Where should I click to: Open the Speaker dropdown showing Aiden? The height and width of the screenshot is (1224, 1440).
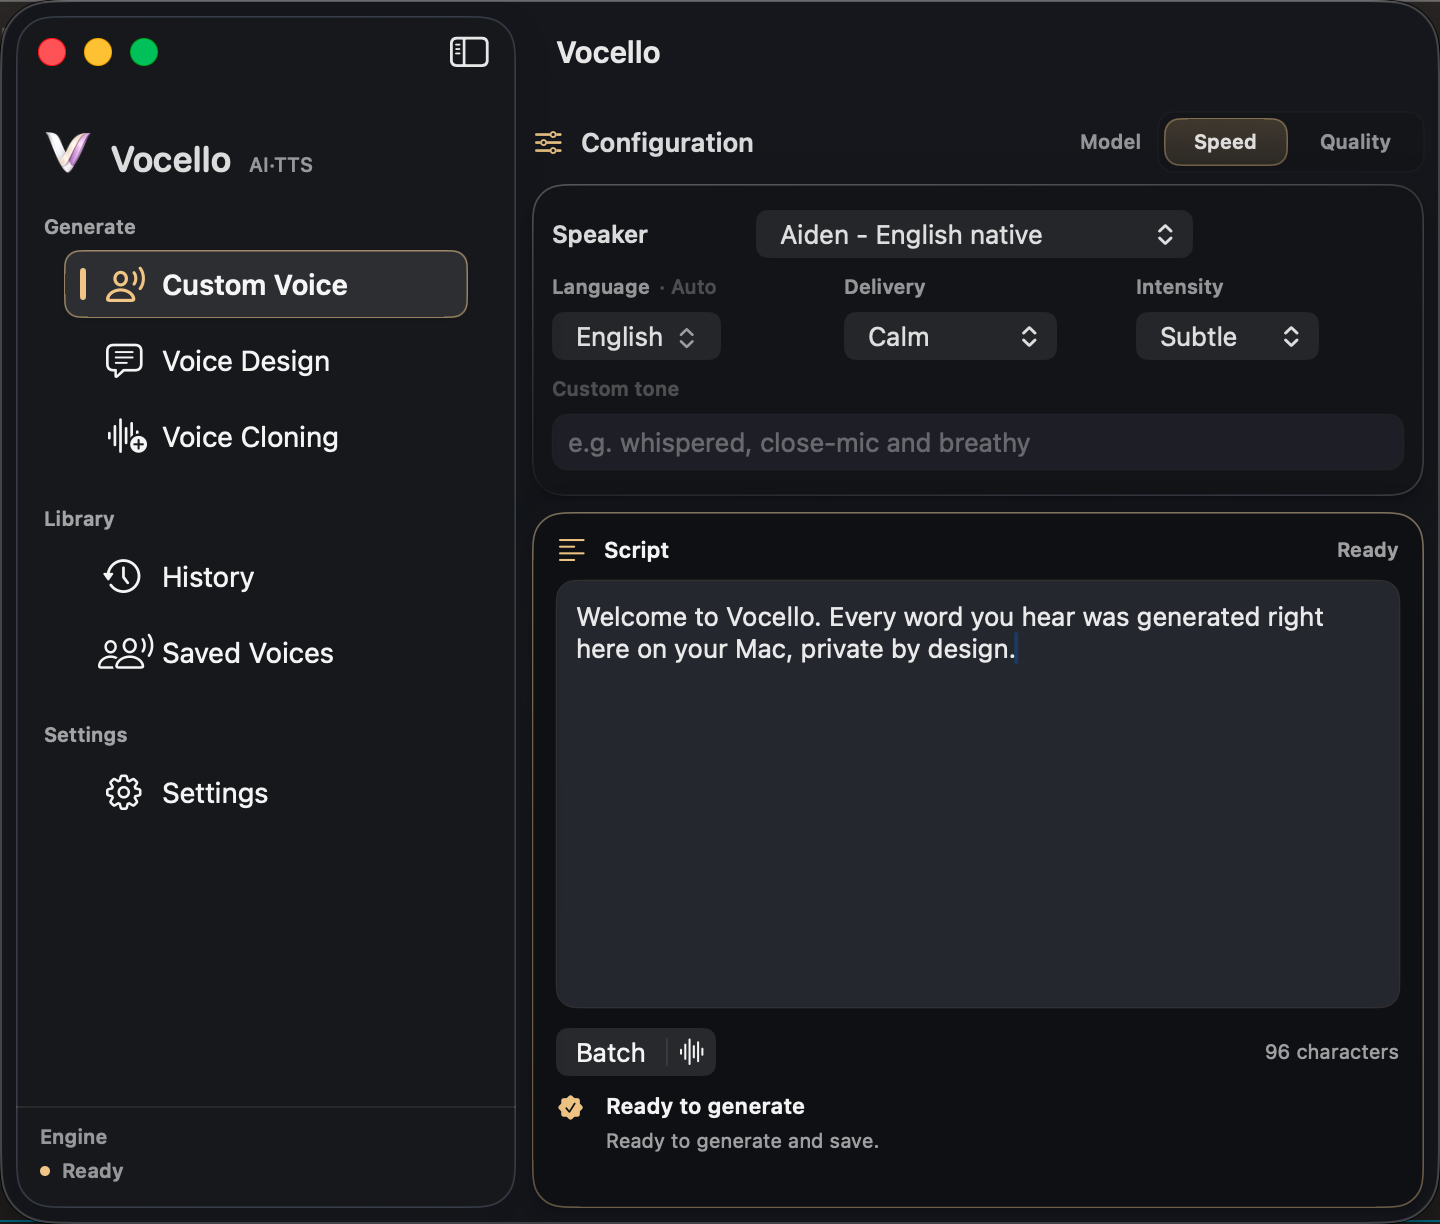tap(974, 235)
